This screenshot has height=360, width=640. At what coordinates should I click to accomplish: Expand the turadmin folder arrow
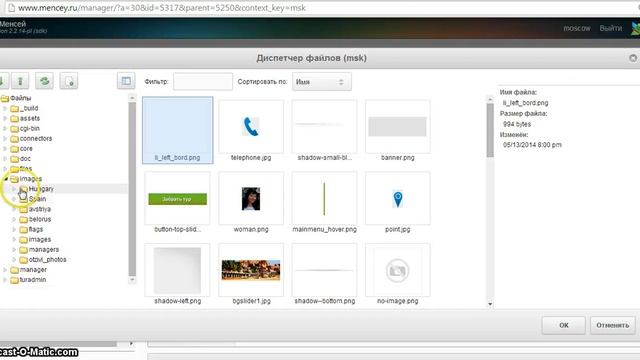point(5,280)
